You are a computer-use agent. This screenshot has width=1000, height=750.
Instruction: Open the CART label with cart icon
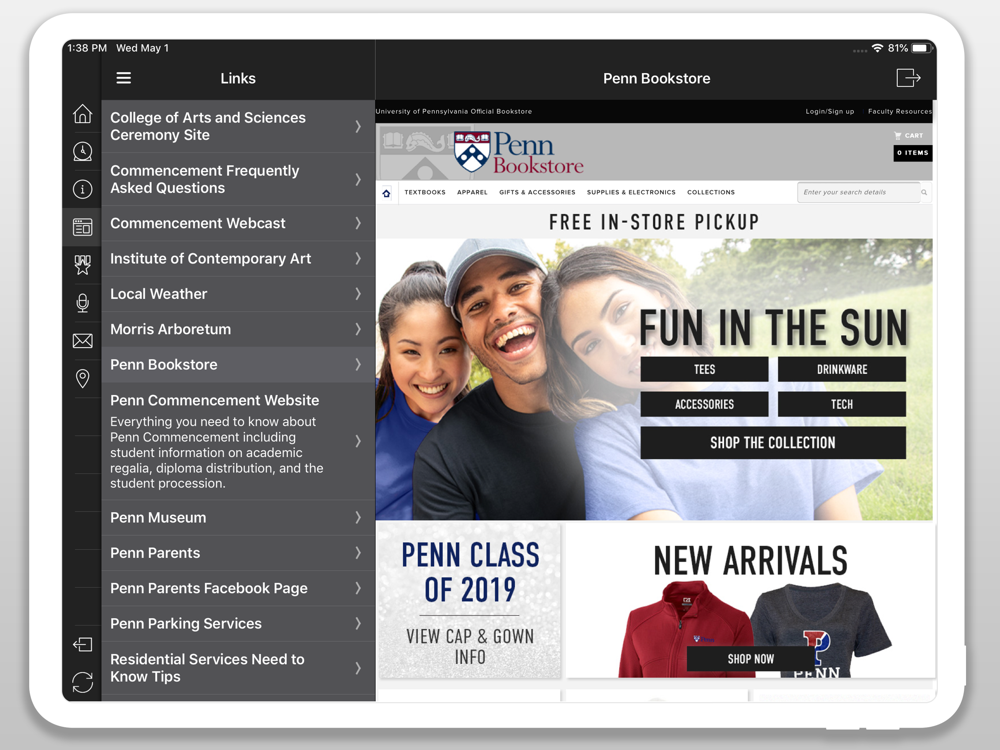pyautogui.click(x=909, y=135)
